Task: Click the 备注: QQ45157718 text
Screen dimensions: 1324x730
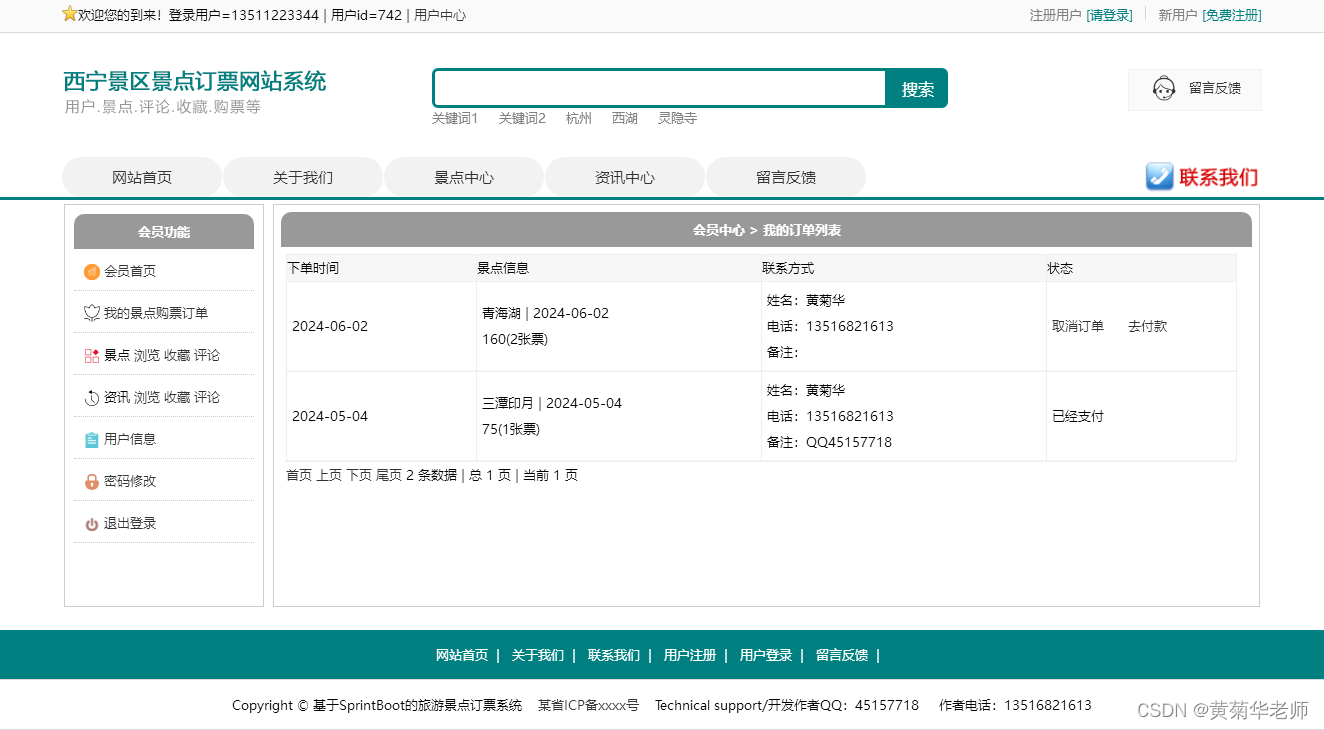Action: pos(829,442)
